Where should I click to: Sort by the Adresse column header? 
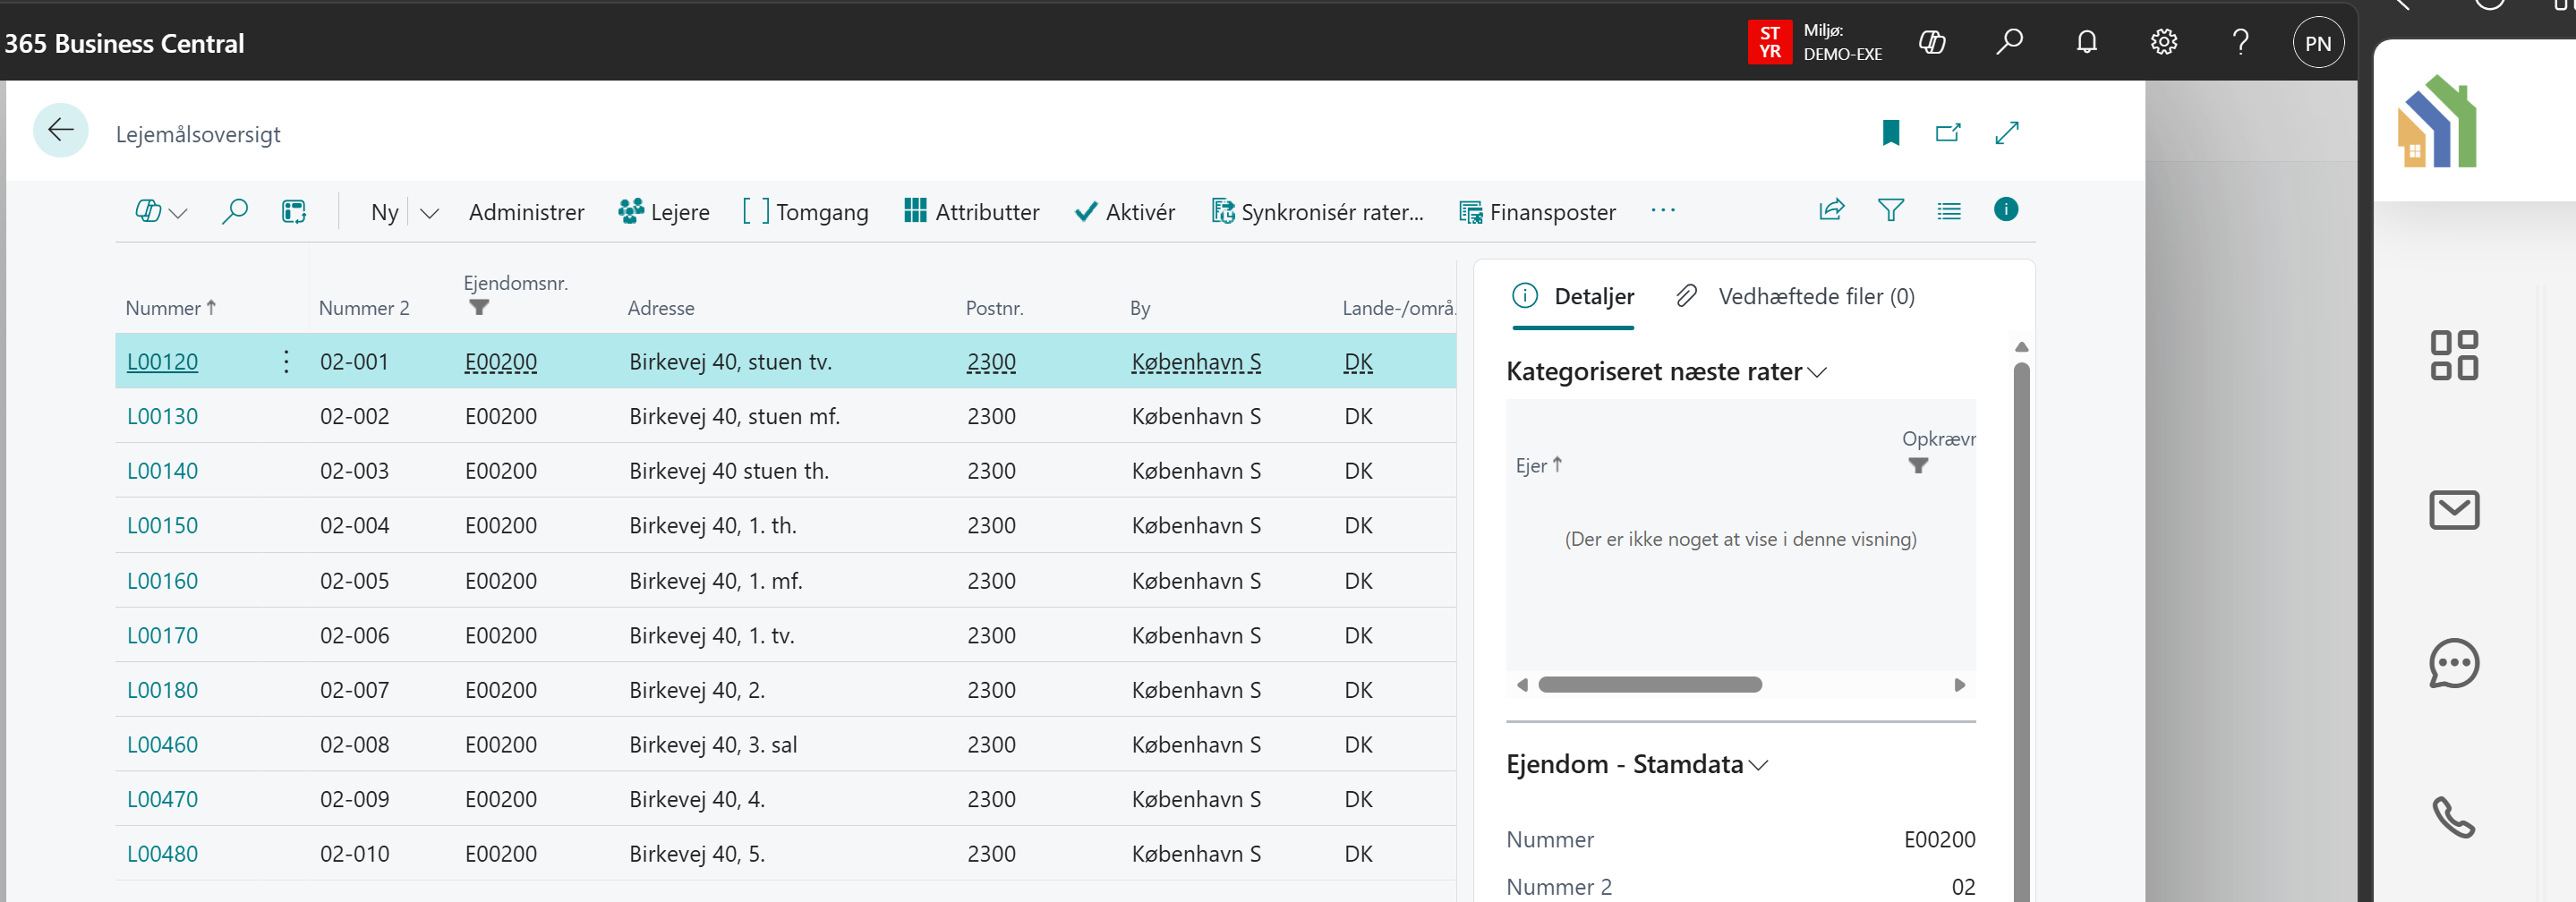click(661, 308)
